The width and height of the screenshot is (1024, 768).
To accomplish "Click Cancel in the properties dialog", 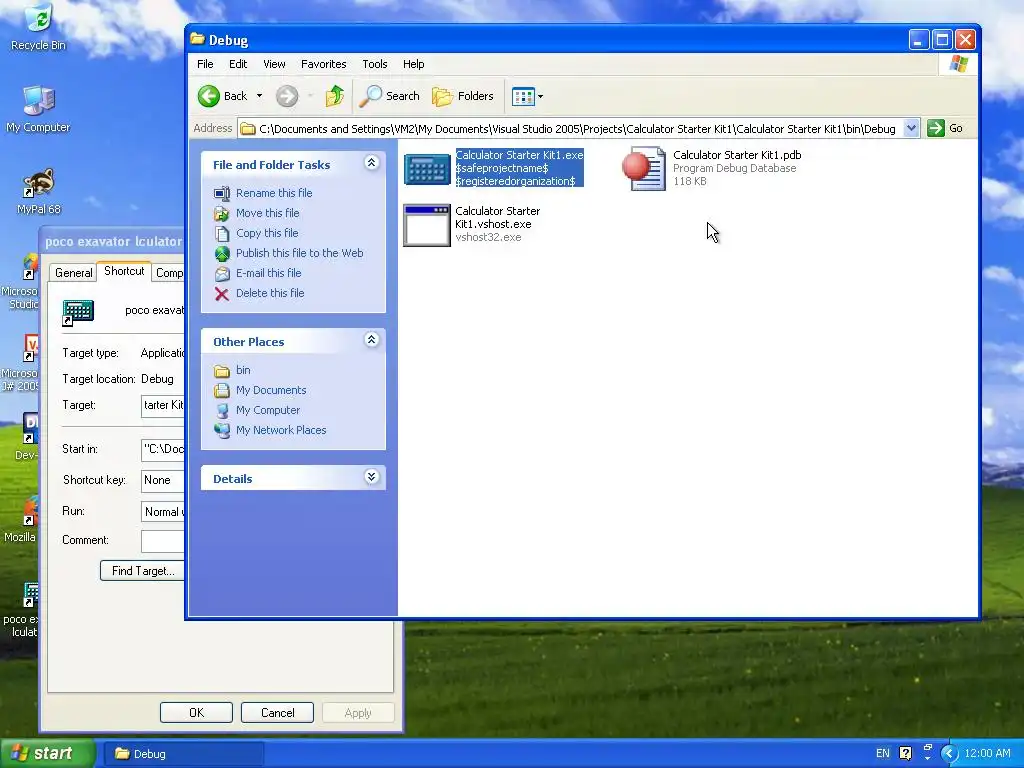I will tap(278, 712).
